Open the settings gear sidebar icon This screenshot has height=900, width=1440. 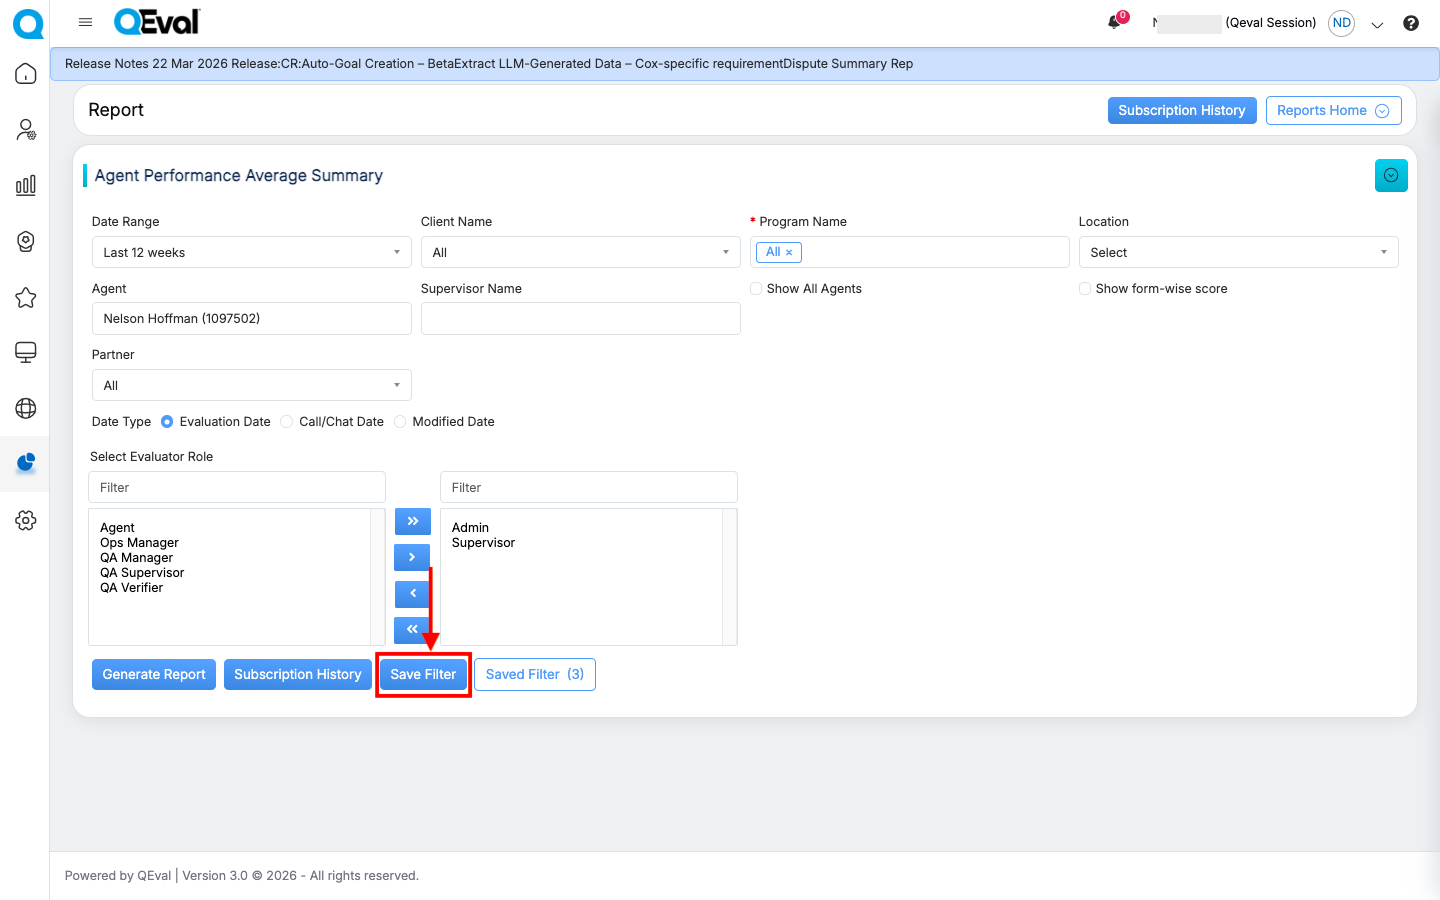click(26, 520)
